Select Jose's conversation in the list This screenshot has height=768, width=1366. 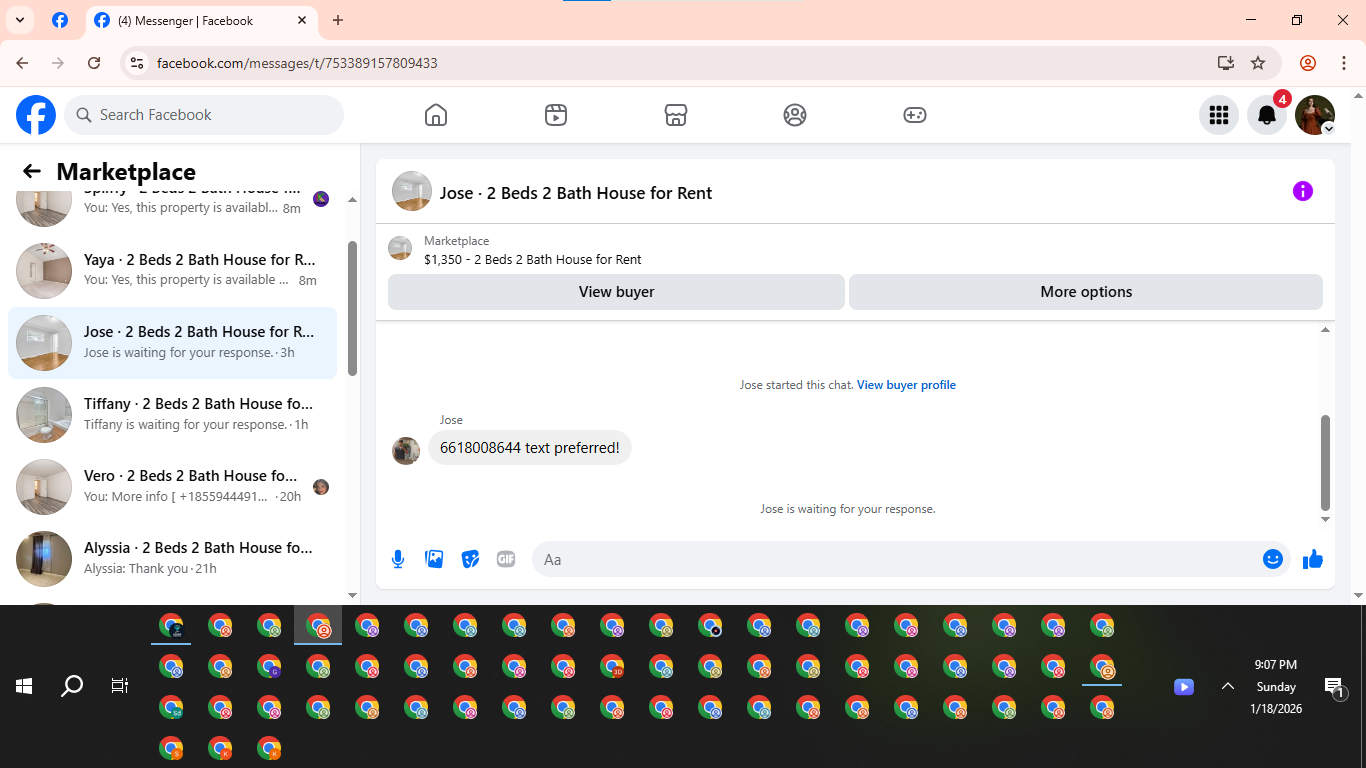[172, 342]
